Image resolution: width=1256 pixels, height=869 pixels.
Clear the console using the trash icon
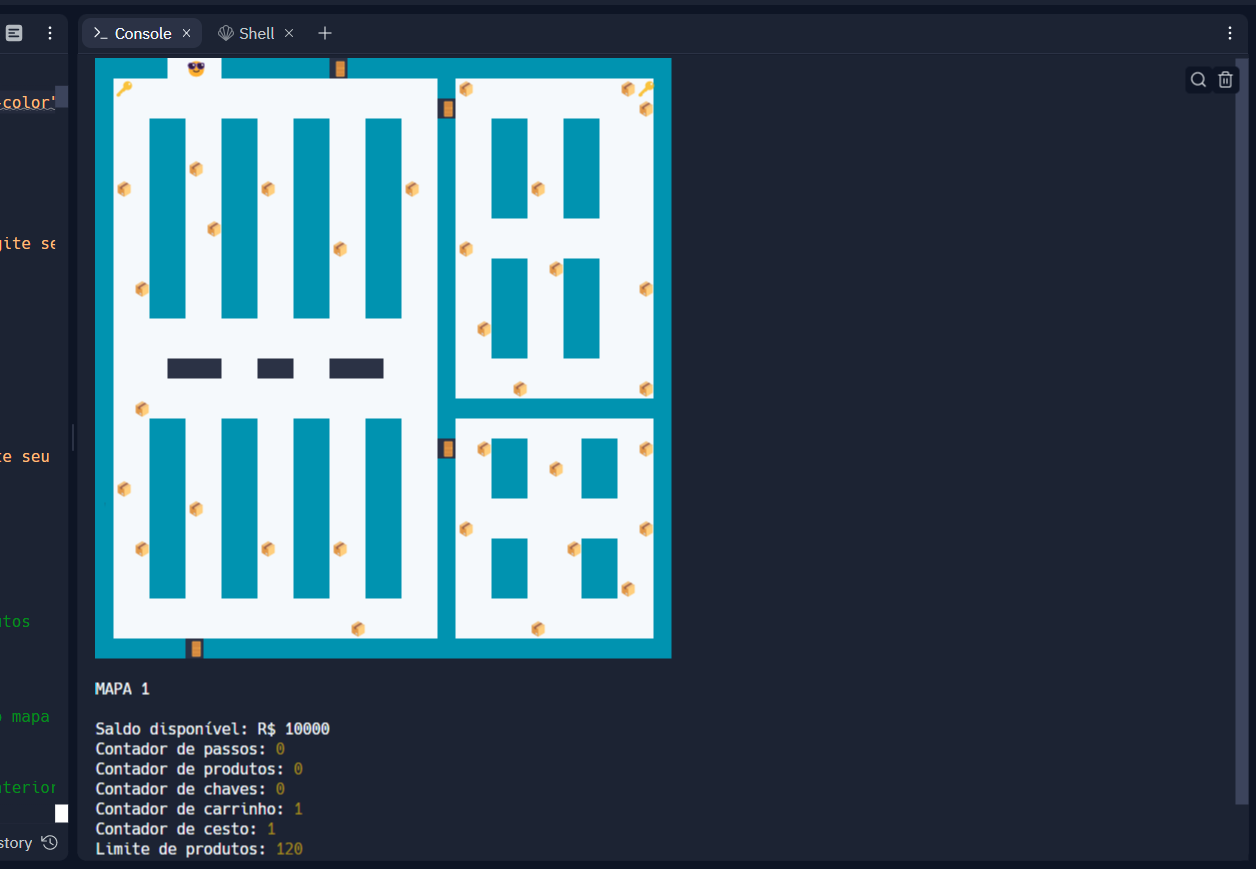(1225, 79)
